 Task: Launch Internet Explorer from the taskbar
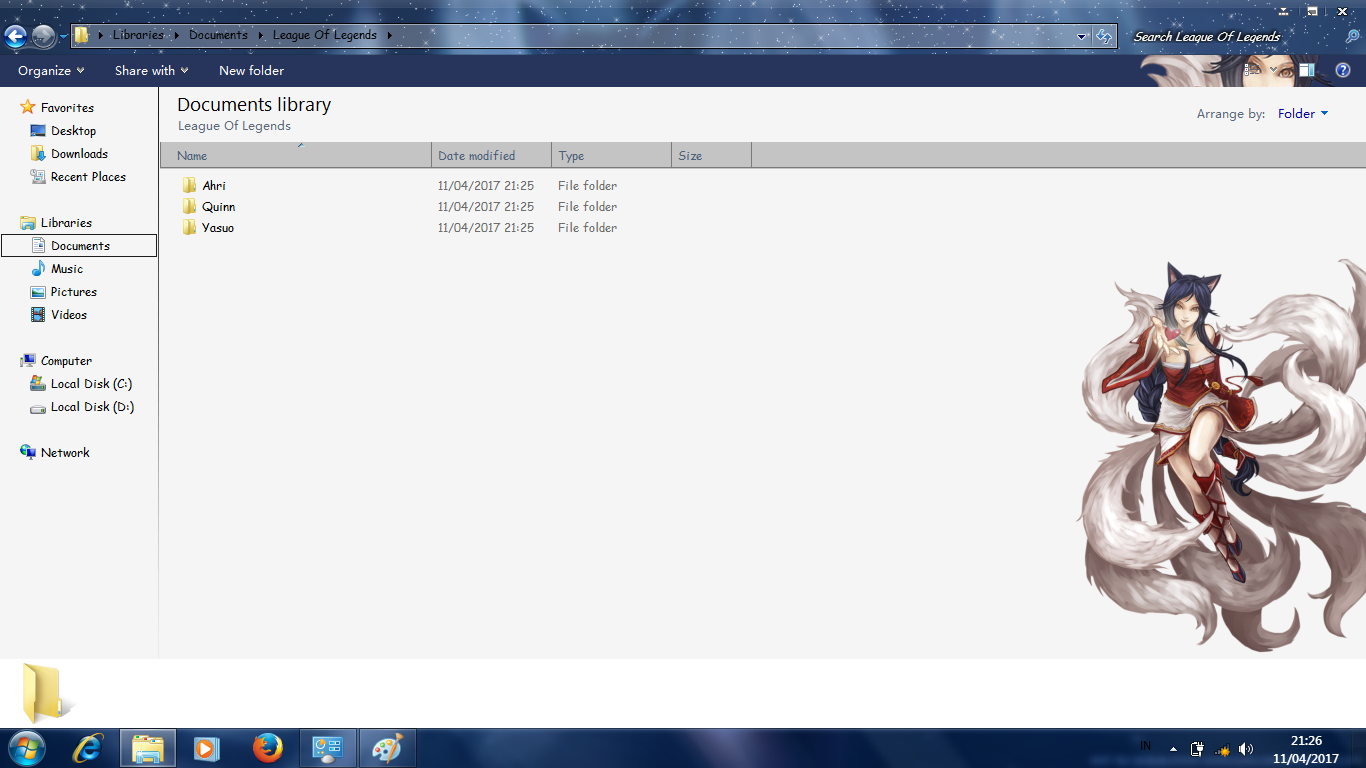tap(88, 748)
